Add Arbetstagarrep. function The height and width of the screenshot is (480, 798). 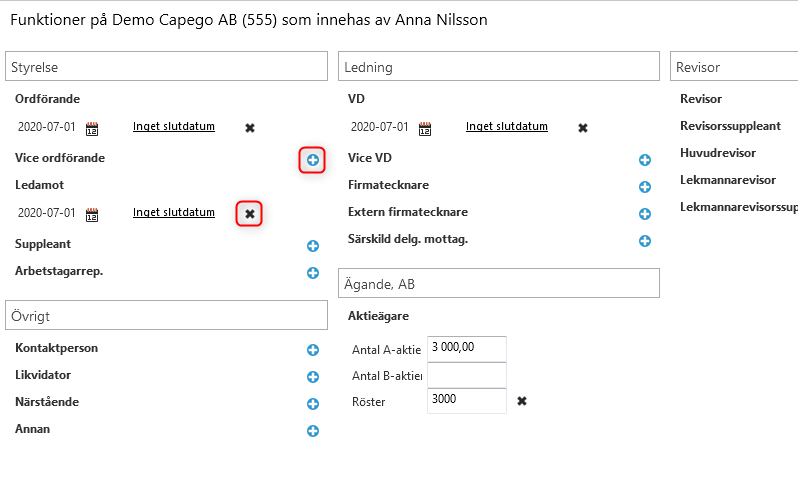pyautogui.click(x=312, y=273)
